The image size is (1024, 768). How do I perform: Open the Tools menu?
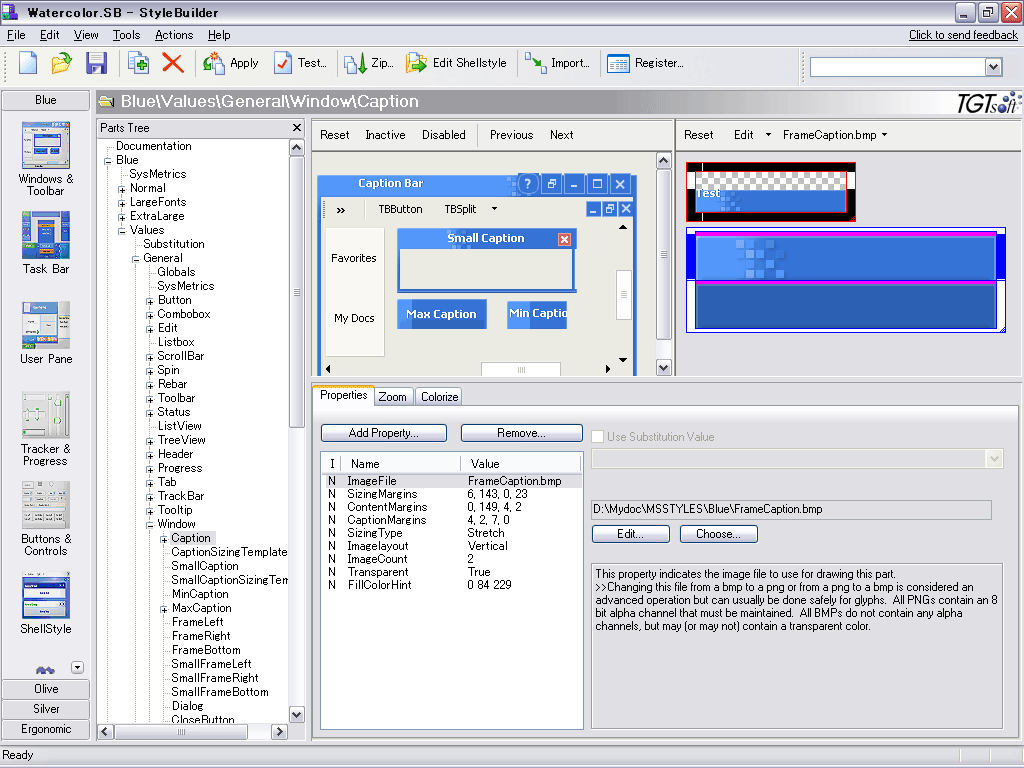pos(126,35)
